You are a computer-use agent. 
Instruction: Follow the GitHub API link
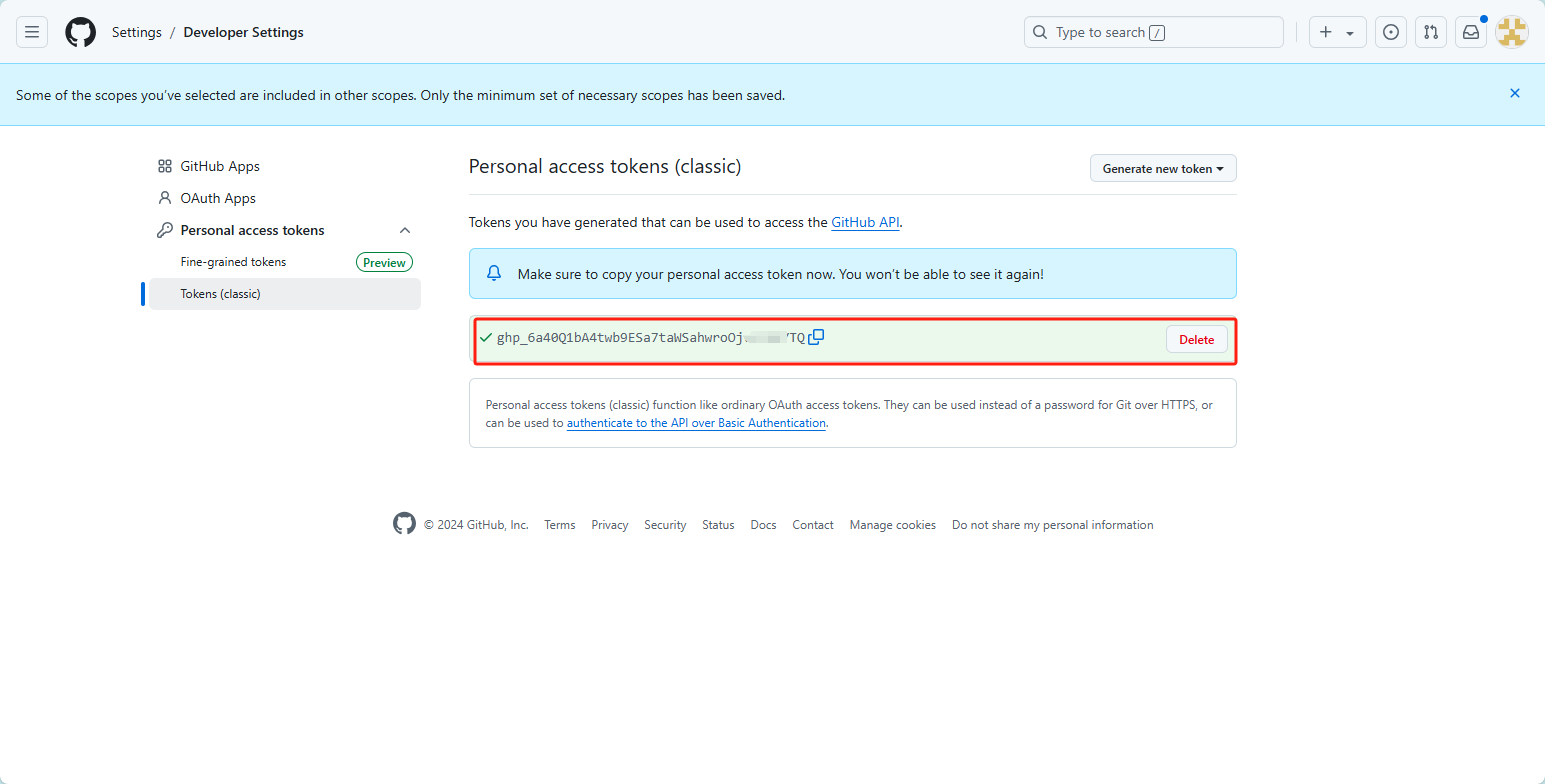[866, 222]
